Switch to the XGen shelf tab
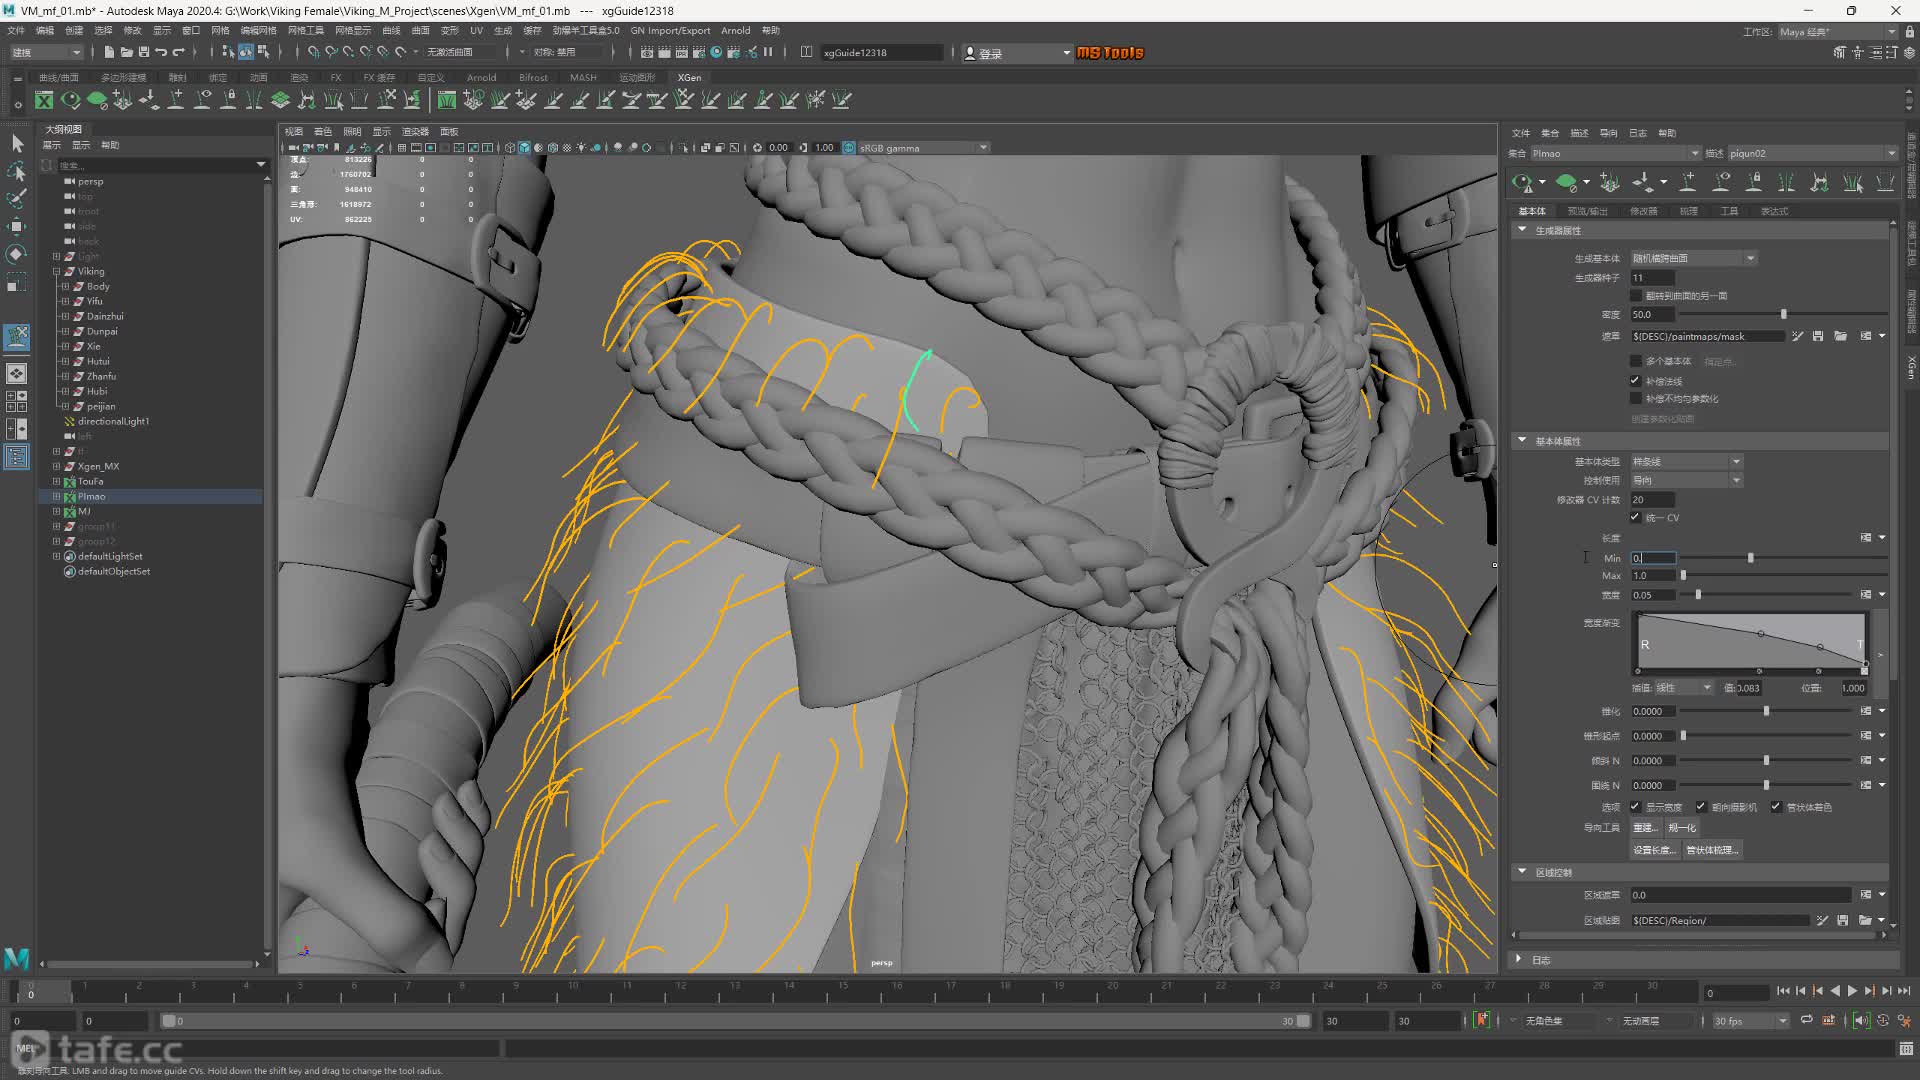The image size is (1920, 1080). [x=689, y=77]
